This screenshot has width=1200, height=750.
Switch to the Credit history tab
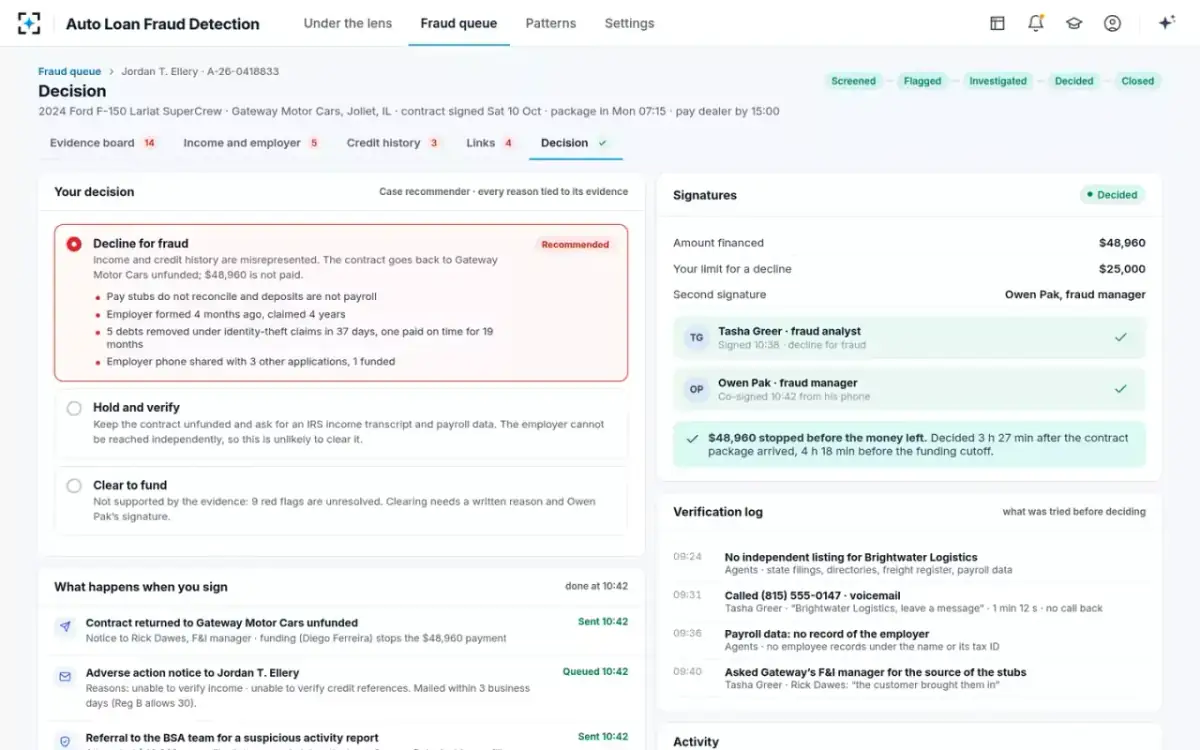tap(393, 143)
